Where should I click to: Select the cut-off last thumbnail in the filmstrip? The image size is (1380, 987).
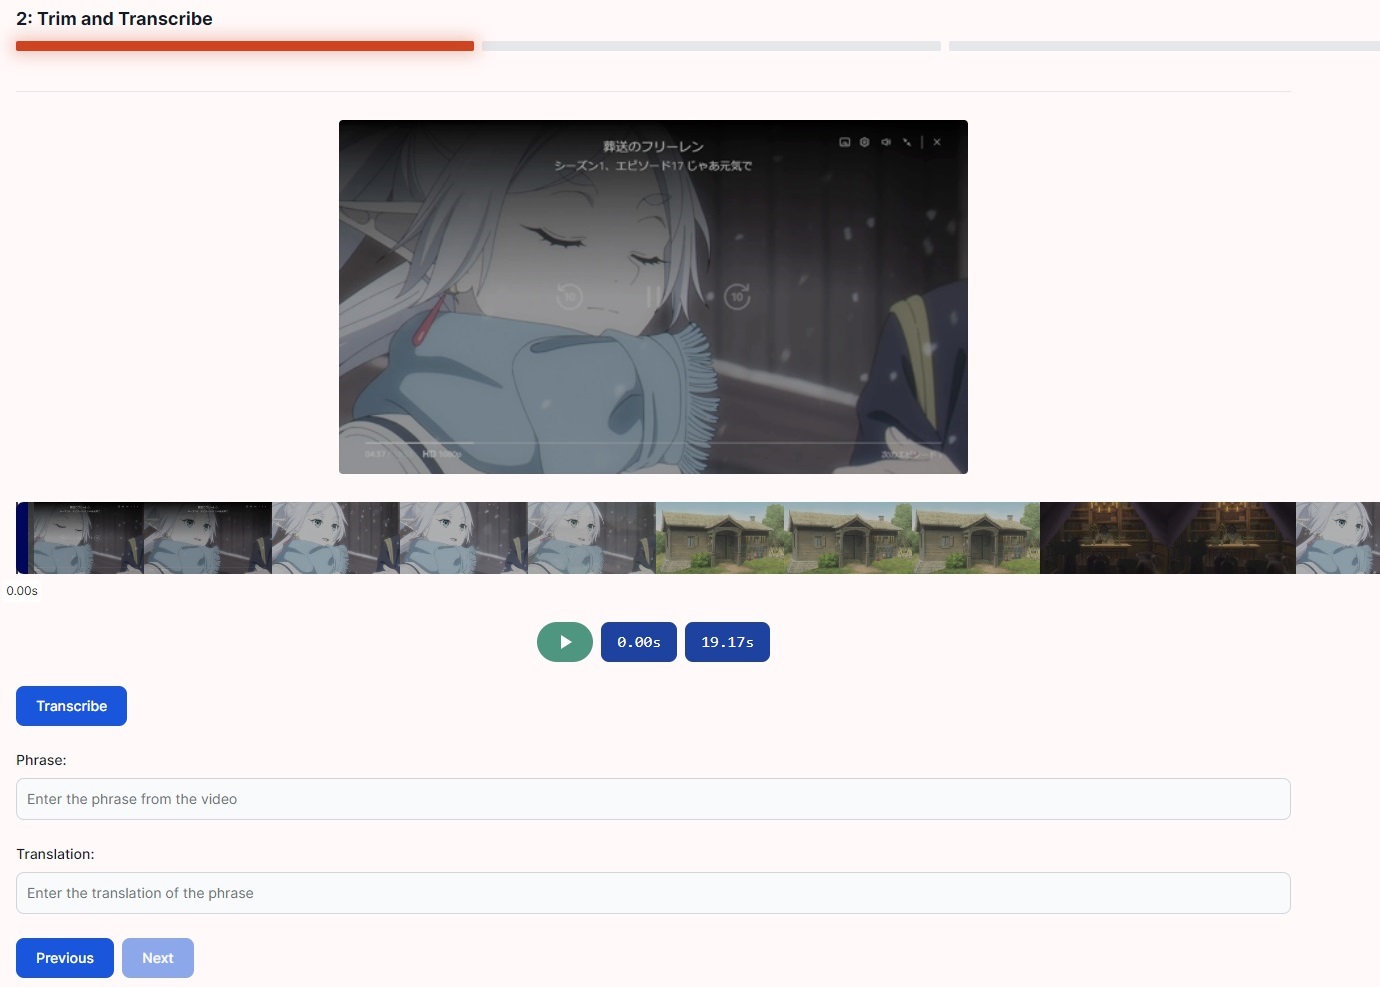coord(1338,538)
